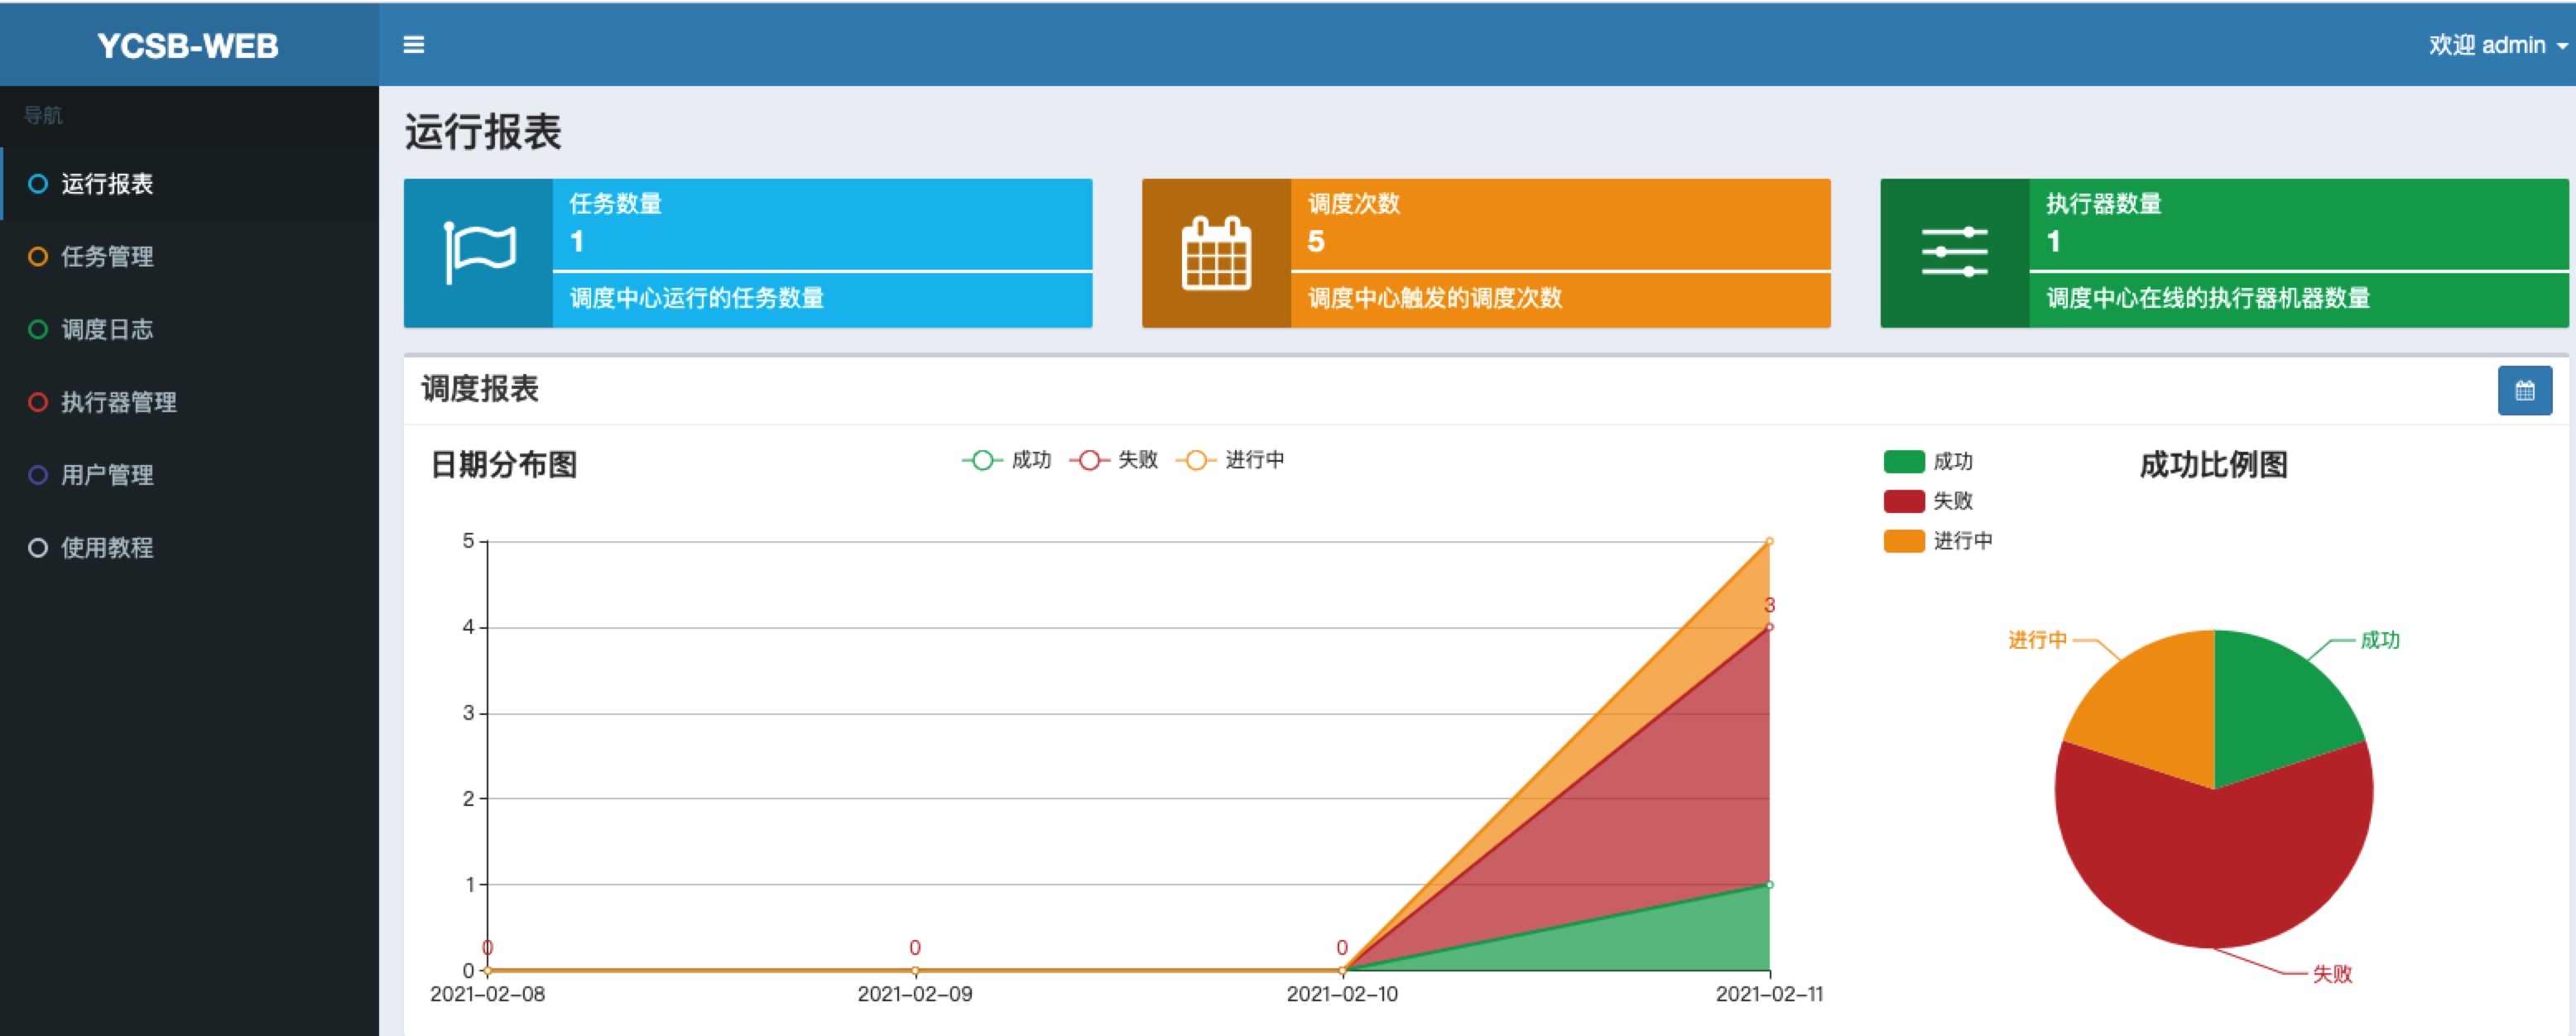Toggle 失败 in the pie chart legend
This screenshot has width=2576, height=1036.
1928,501
